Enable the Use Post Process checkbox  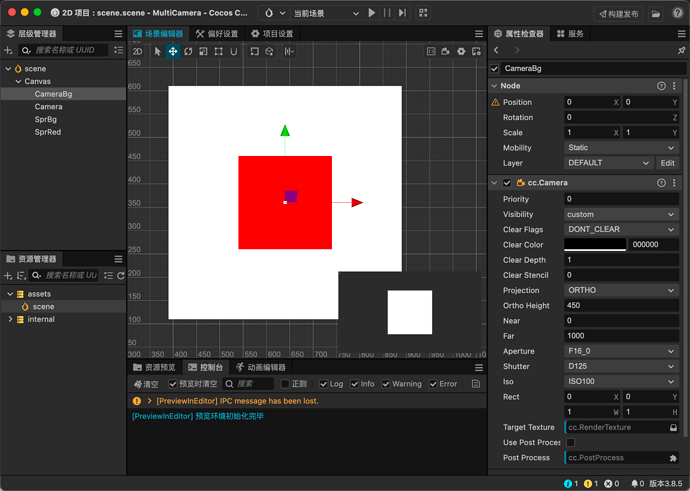[x=570, y=443]
